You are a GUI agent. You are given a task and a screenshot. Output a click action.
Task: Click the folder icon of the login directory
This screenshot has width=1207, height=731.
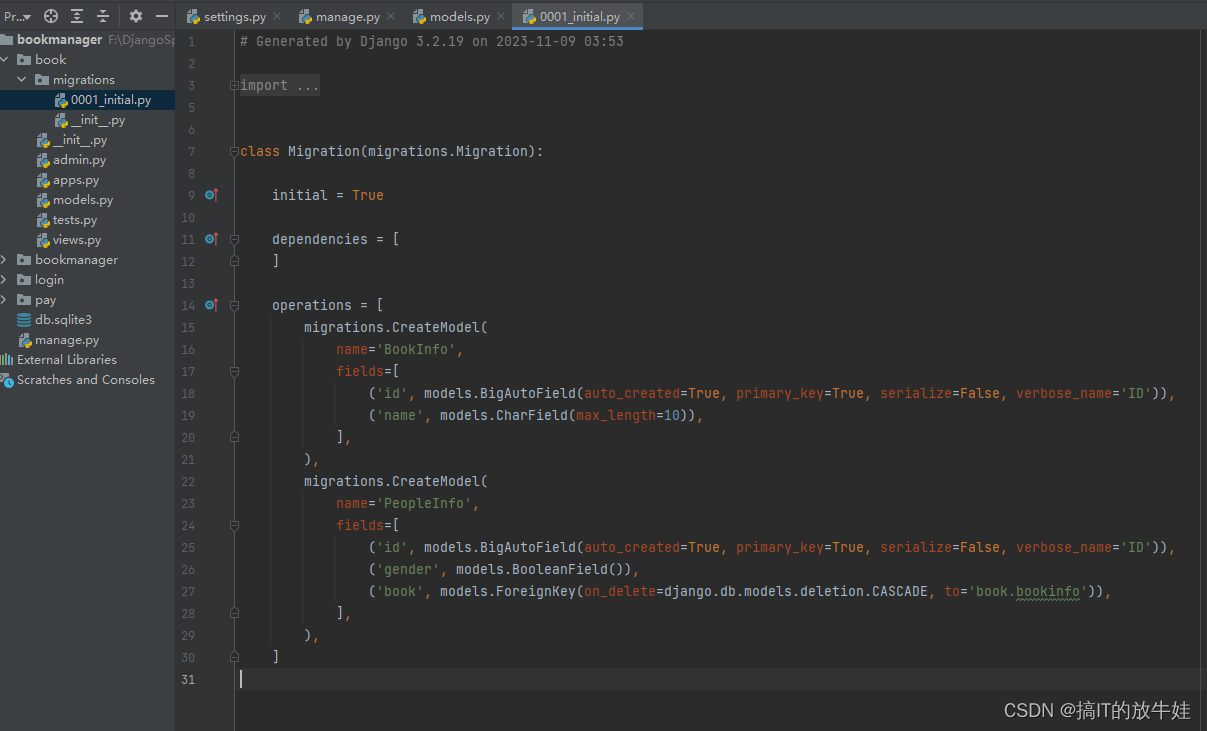(24, 280)
